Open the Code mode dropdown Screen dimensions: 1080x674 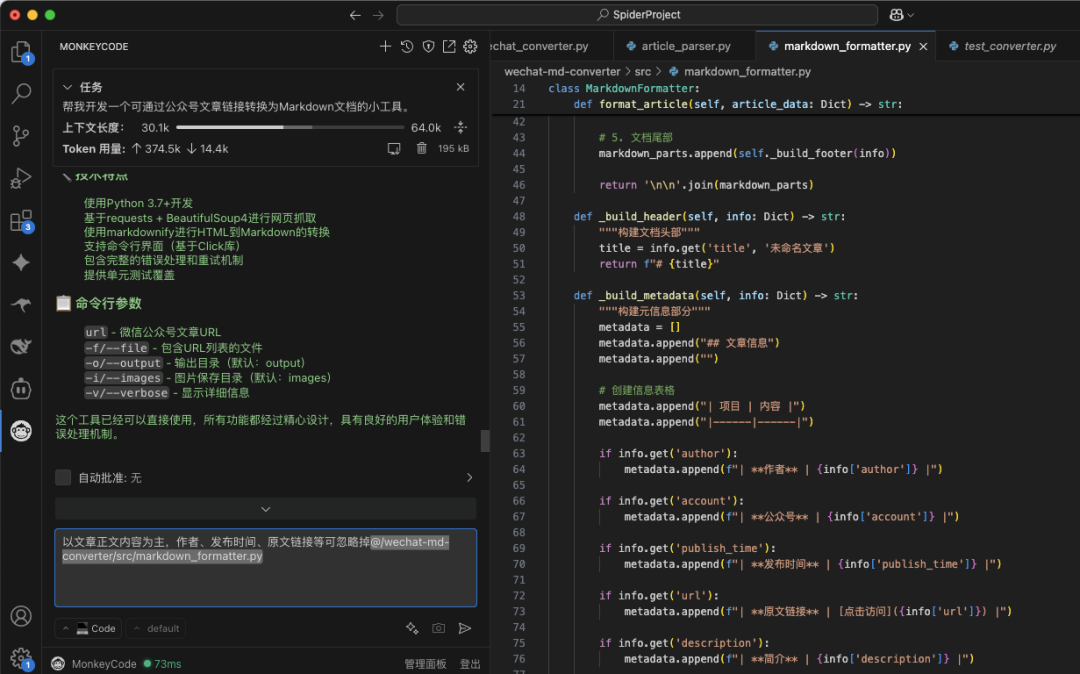coord(88,628)
